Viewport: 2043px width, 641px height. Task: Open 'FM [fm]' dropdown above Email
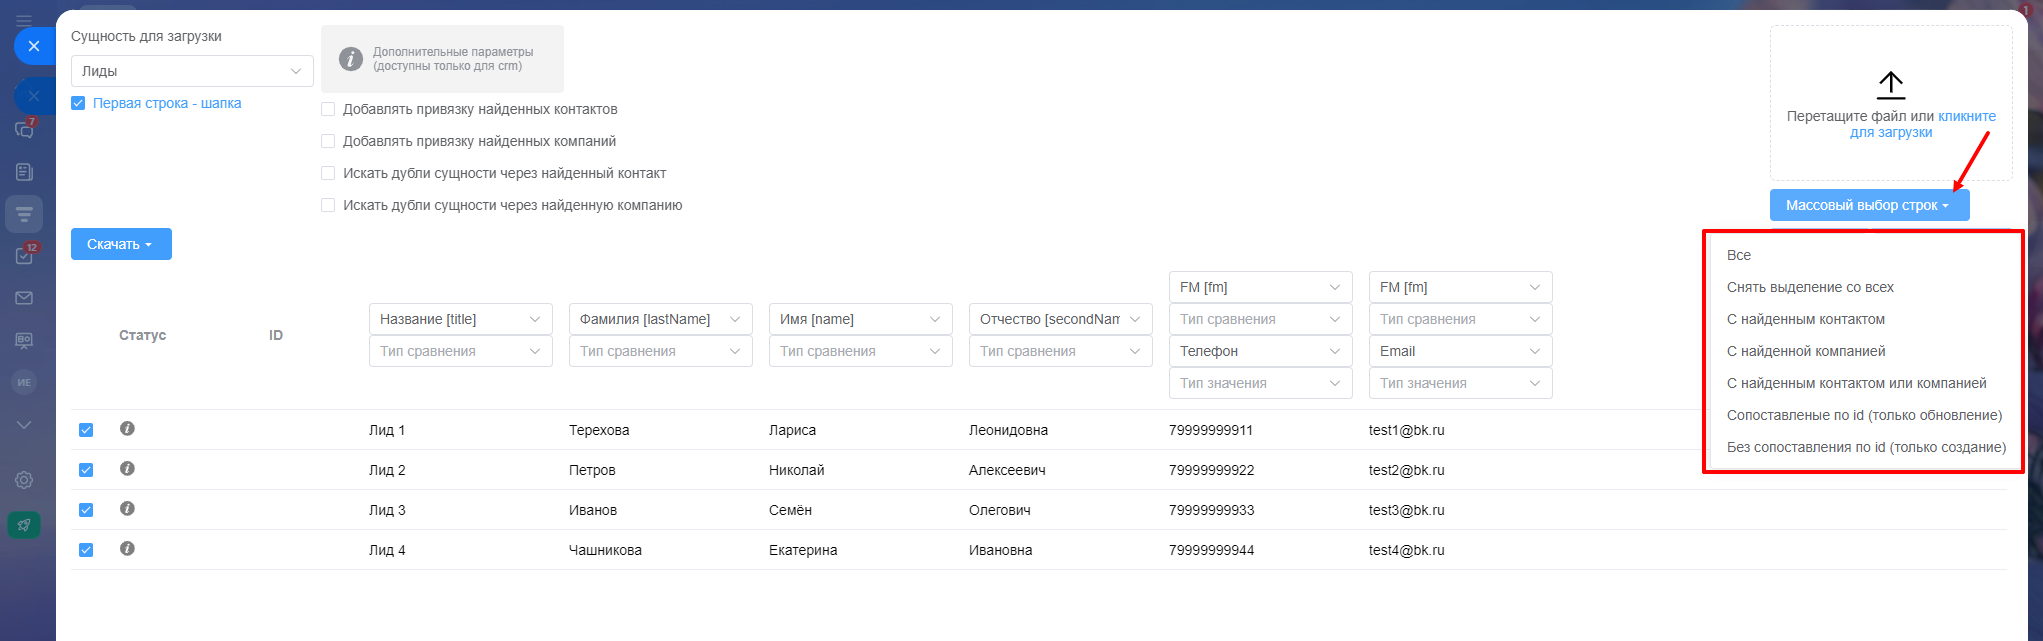click(x=1461, y=287)
